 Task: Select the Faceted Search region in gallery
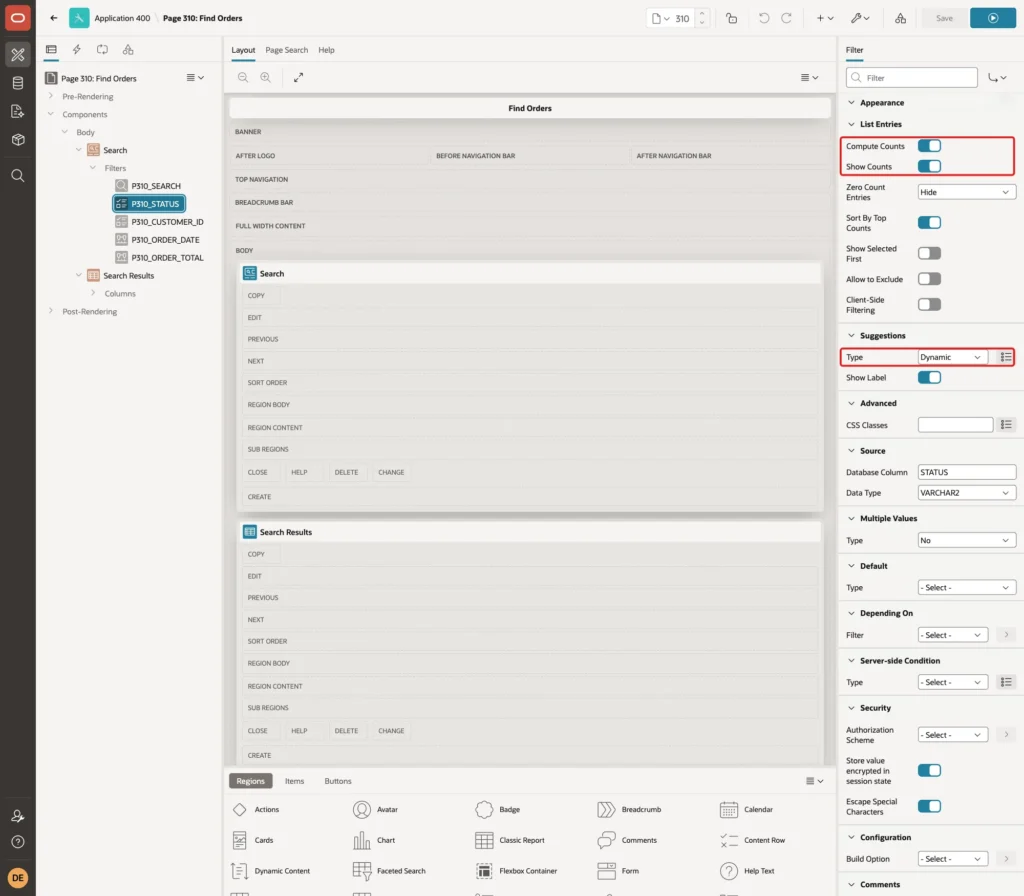pos(389,871)
